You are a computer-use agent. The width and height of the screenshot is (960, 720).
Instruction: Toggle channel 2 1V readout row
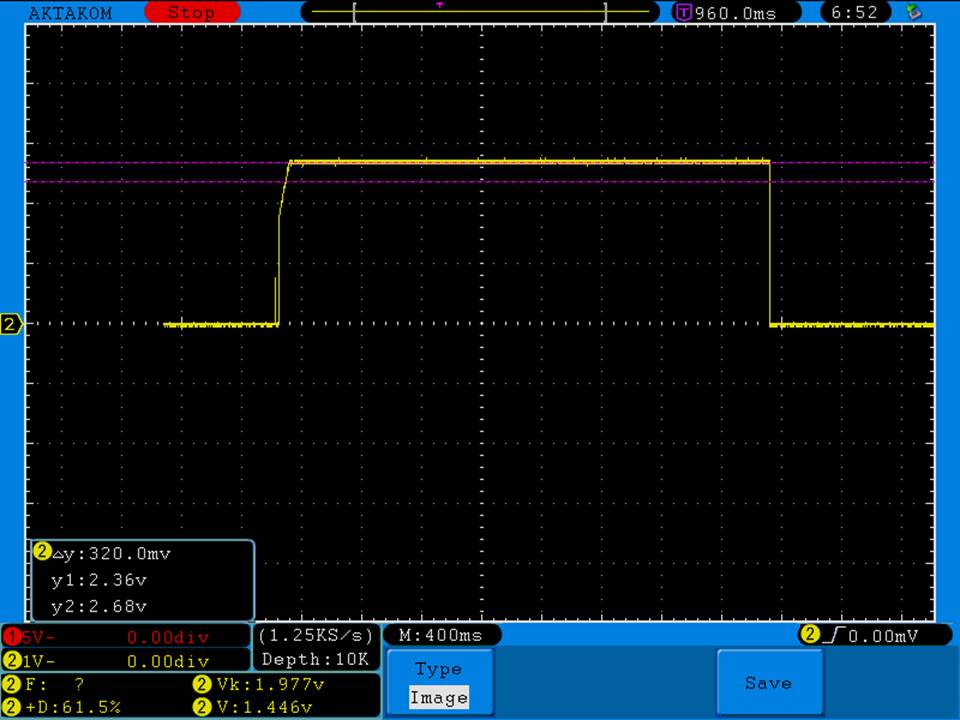pos(125,661)
